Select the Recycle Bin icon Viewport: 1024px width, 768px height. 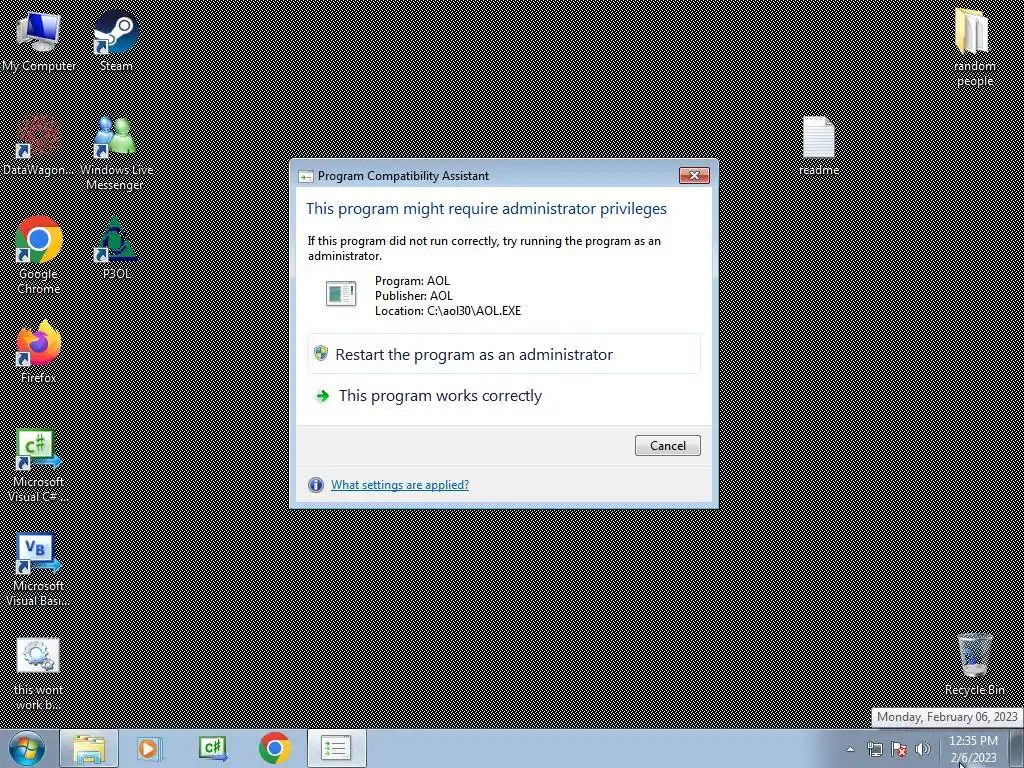click(x=974, y=665)
